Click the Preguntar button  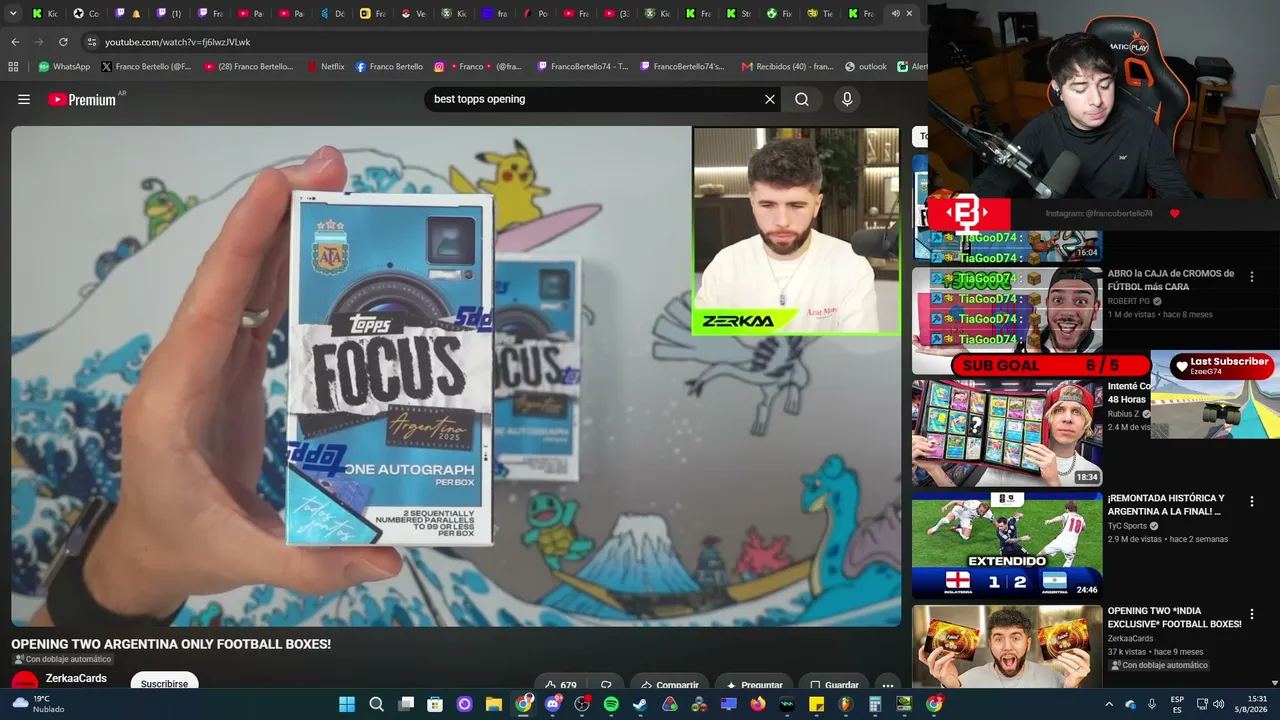tap(754, 685)
